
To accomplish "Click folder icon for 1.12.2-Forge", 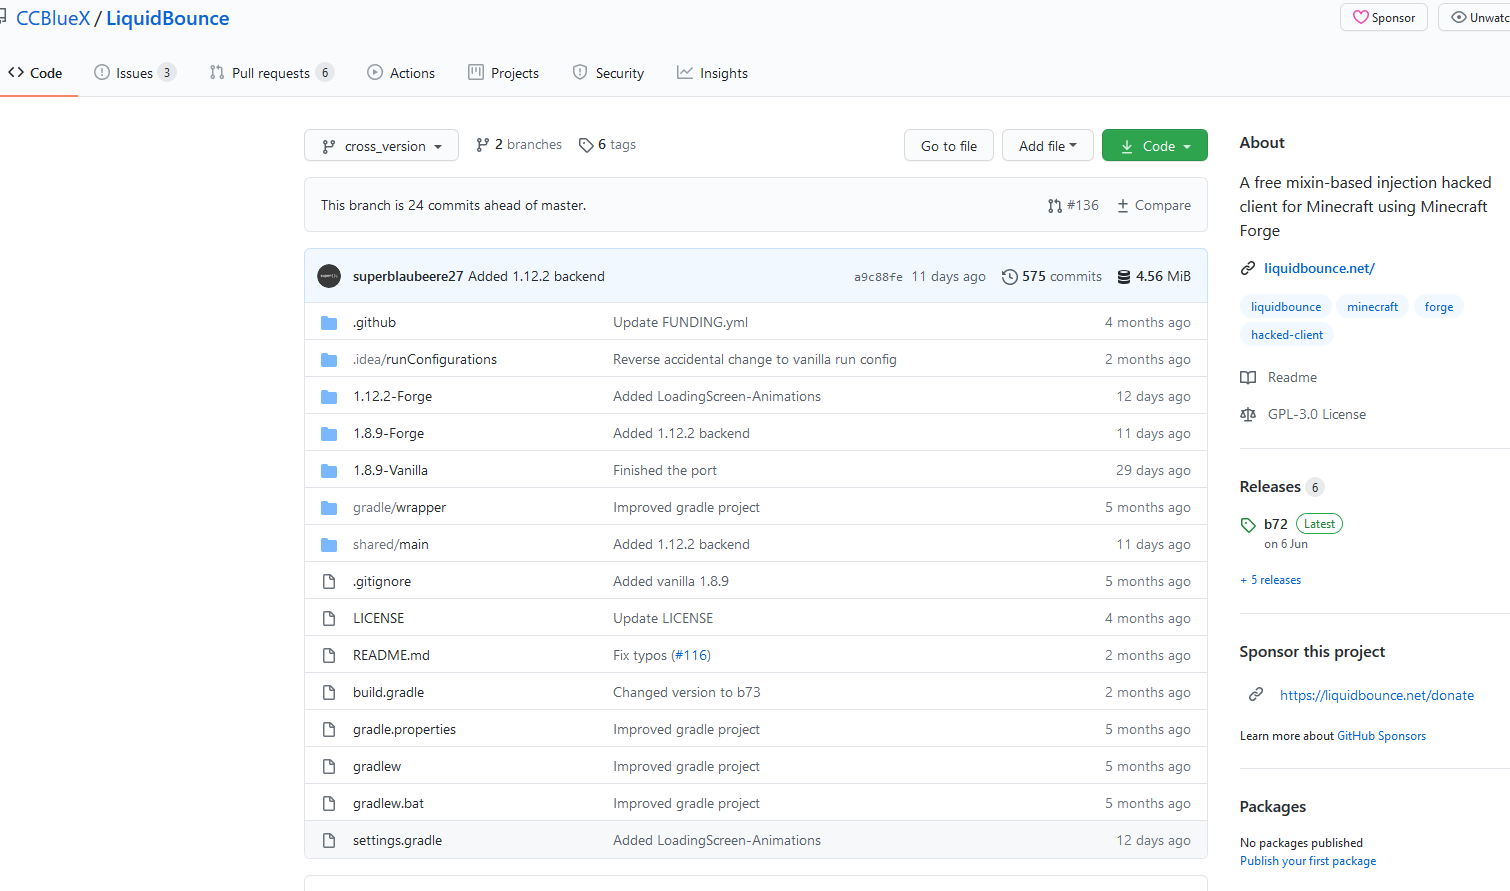I will pos(329,396).
